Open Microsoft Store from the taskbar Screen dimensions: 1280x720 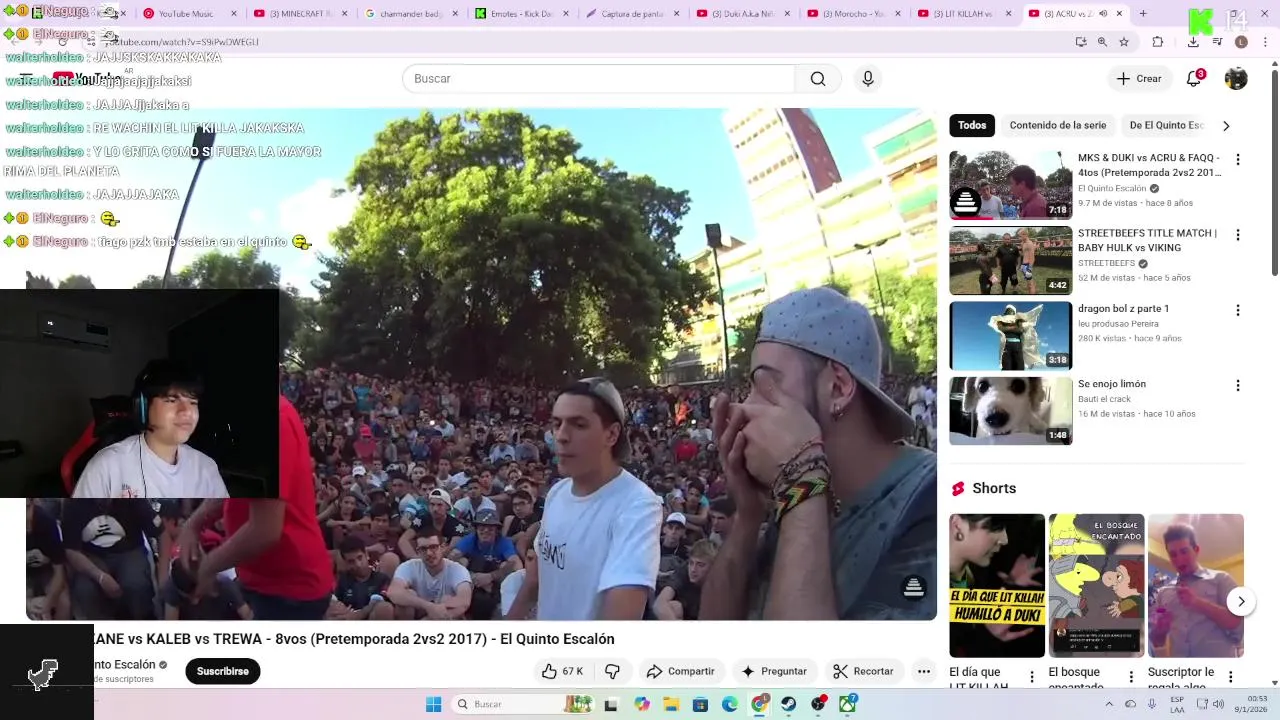pos(700,705)
